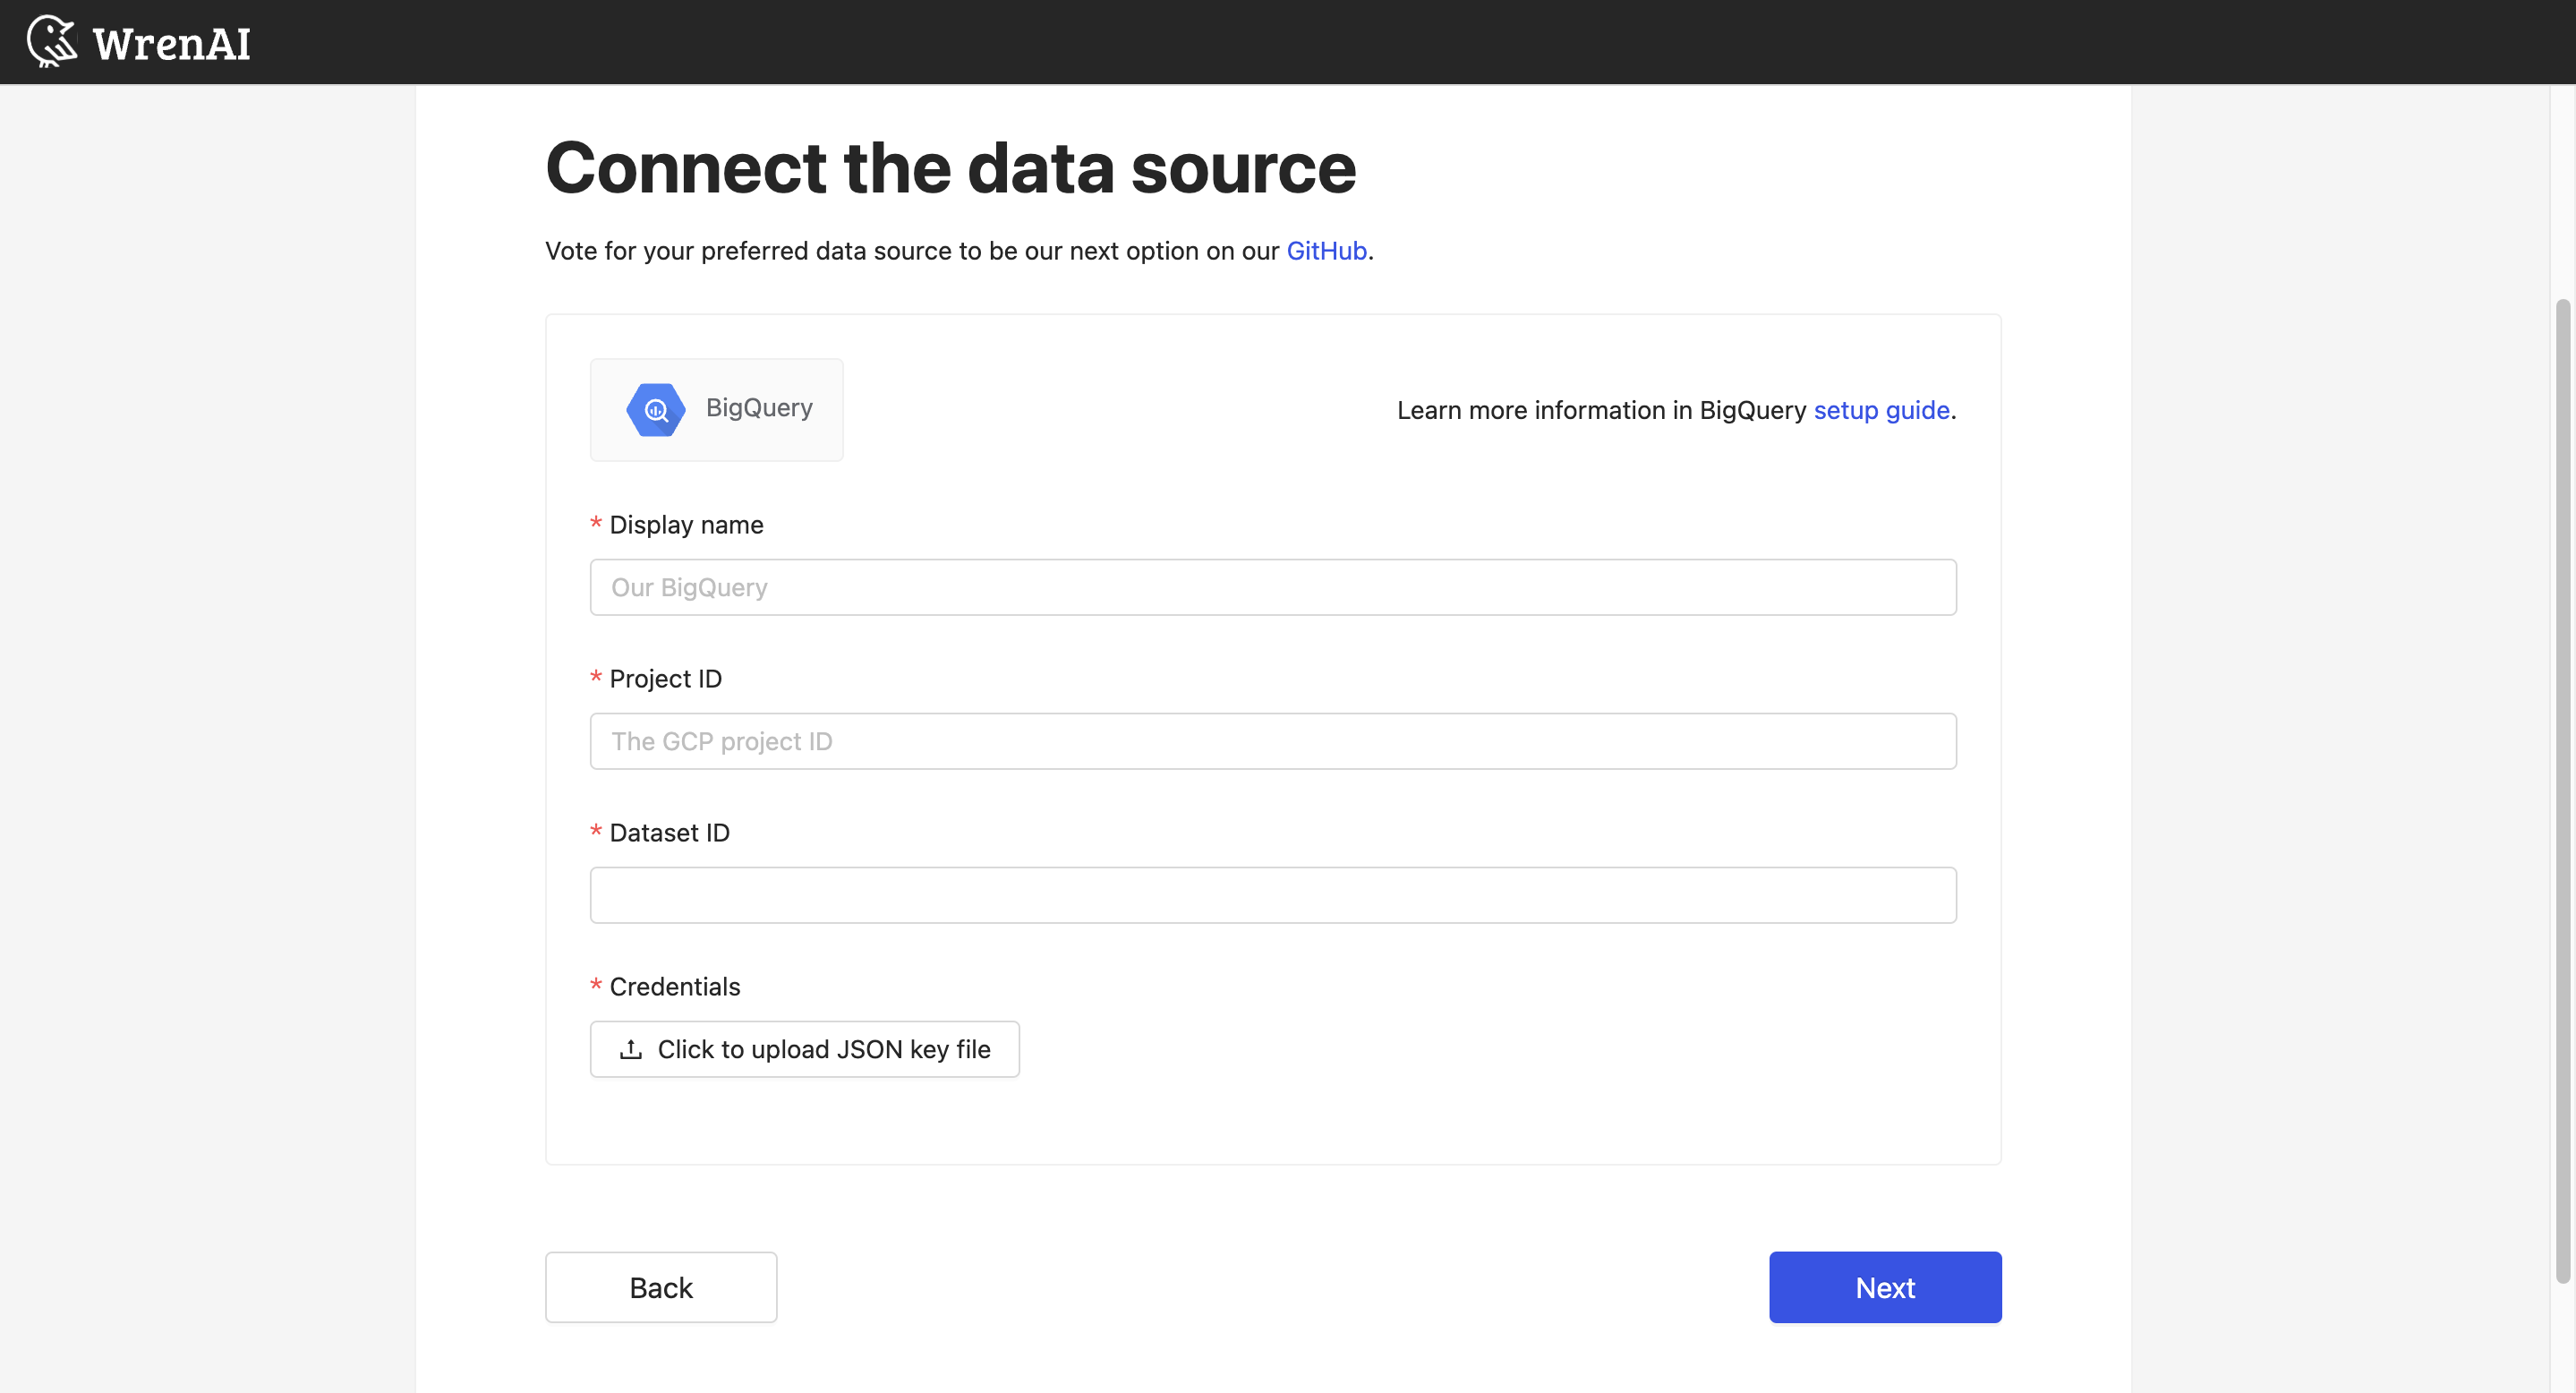Click the upload arrow icon in credentials button
This screenshot has height=1393, width=2576.
pyautogui.click(x=631, y=1049)
